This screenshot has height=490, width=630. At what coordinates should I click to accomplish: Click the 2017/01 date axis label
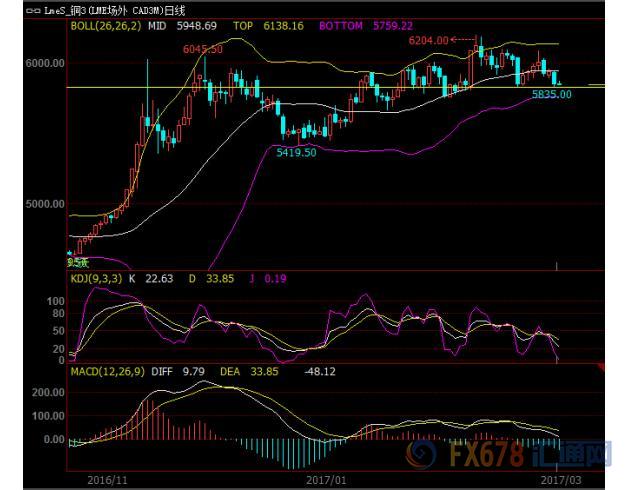pyautogui.click(x=326, y=480)
